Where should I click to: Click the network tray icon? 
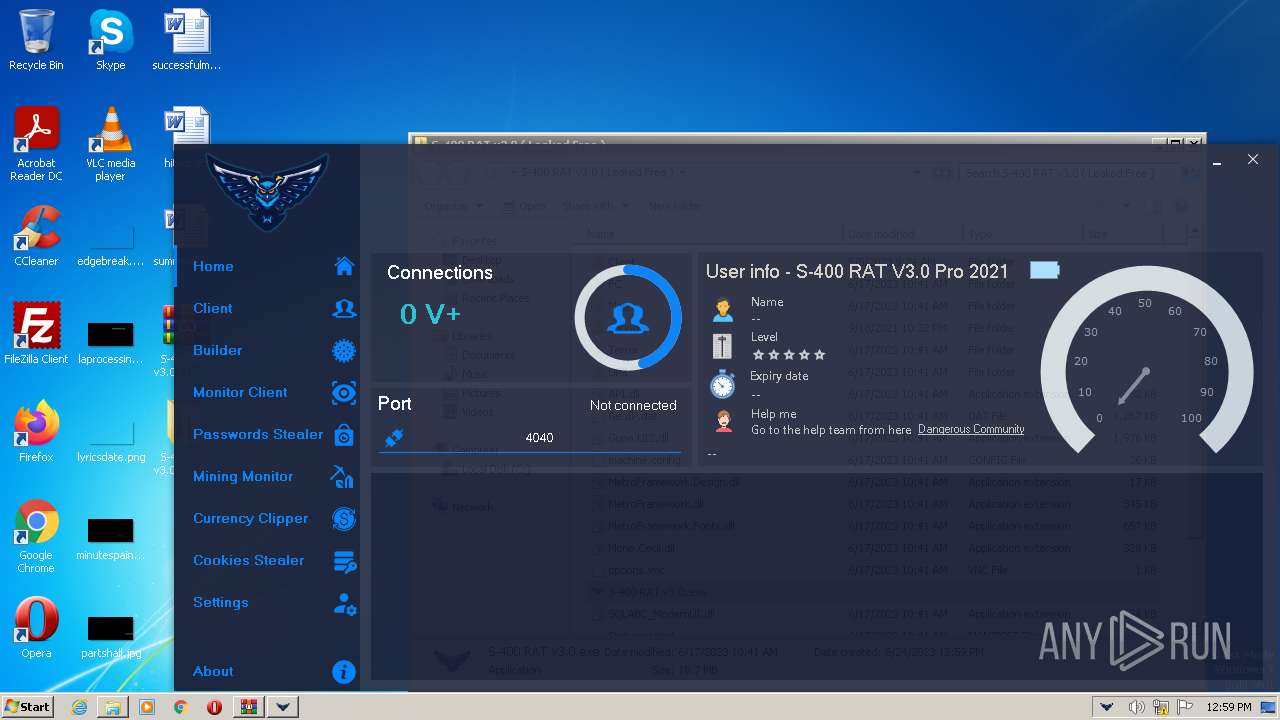click(x=1160, y=707)
